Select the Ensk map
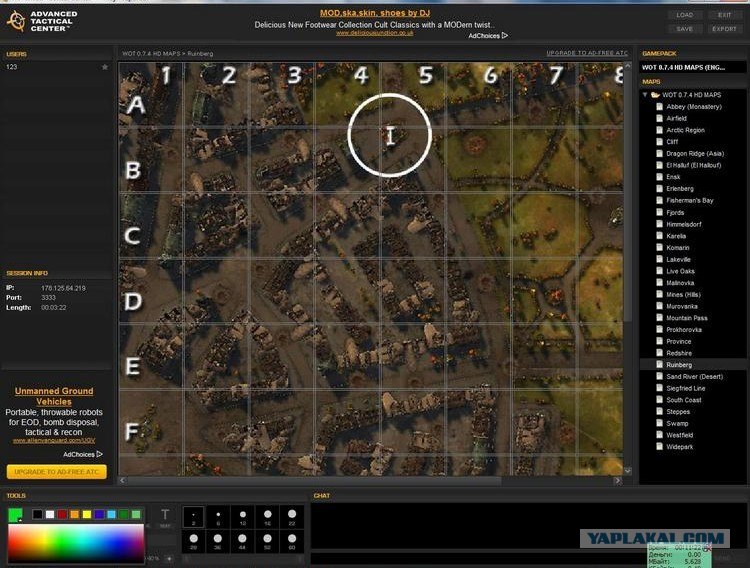 click(673, 177)
